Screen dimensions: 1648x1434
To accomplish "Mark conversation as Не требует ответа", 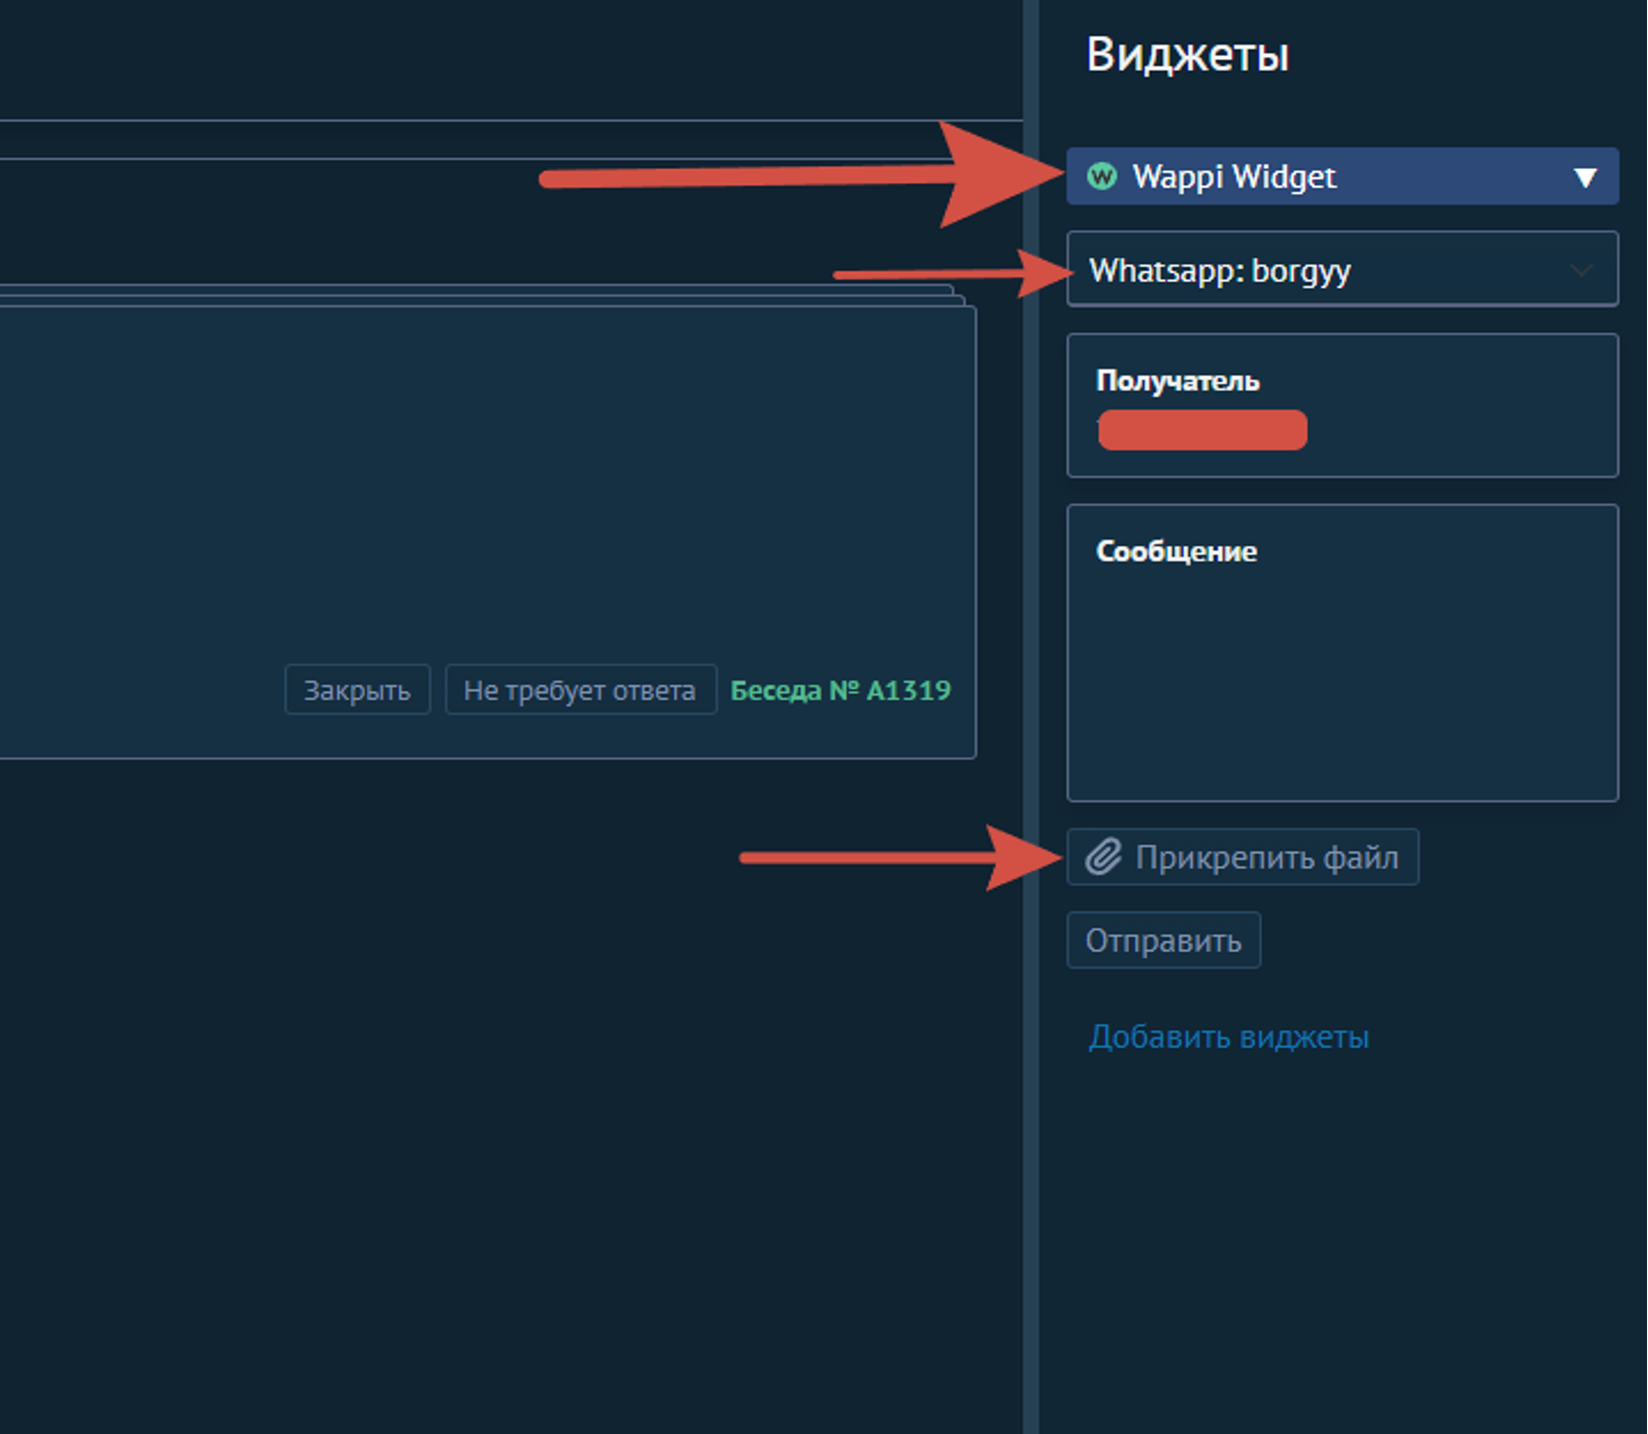I will coord(580,690).
